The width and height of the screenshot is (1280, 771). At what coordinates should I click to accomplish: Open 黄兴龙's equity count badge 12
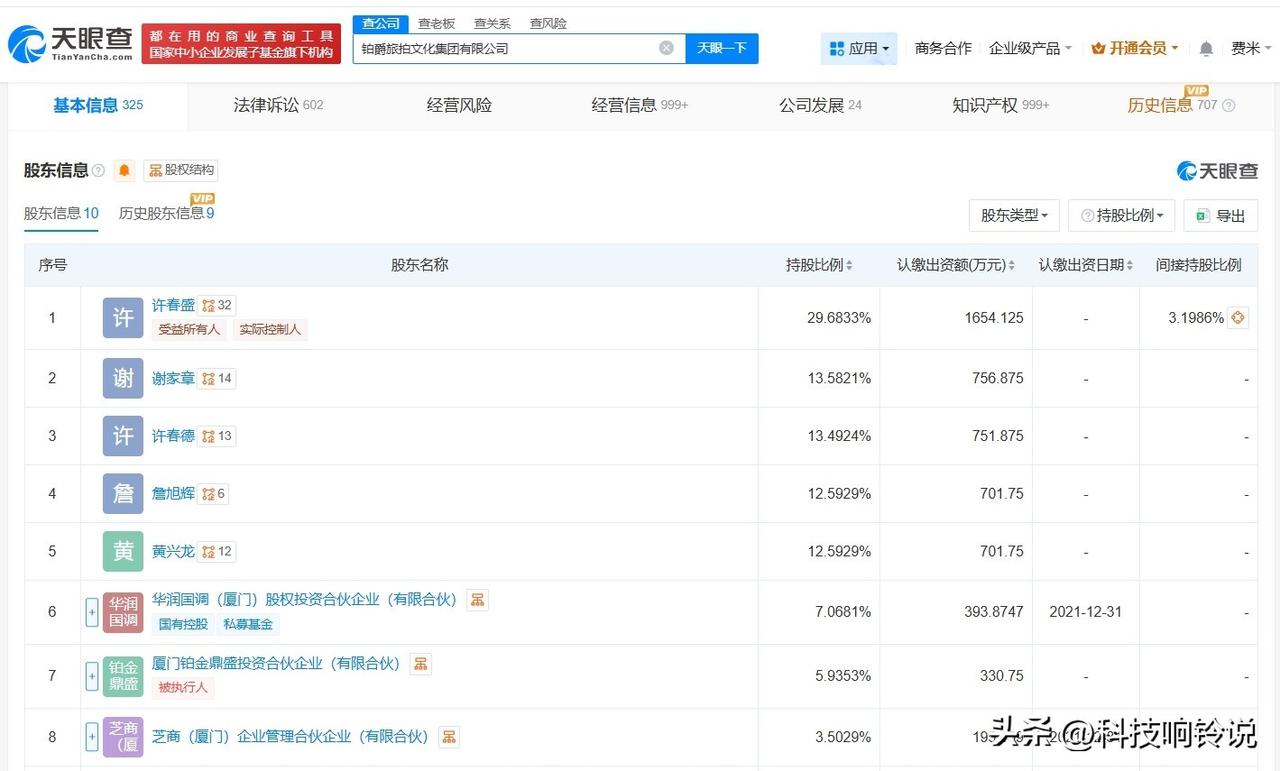217,551
